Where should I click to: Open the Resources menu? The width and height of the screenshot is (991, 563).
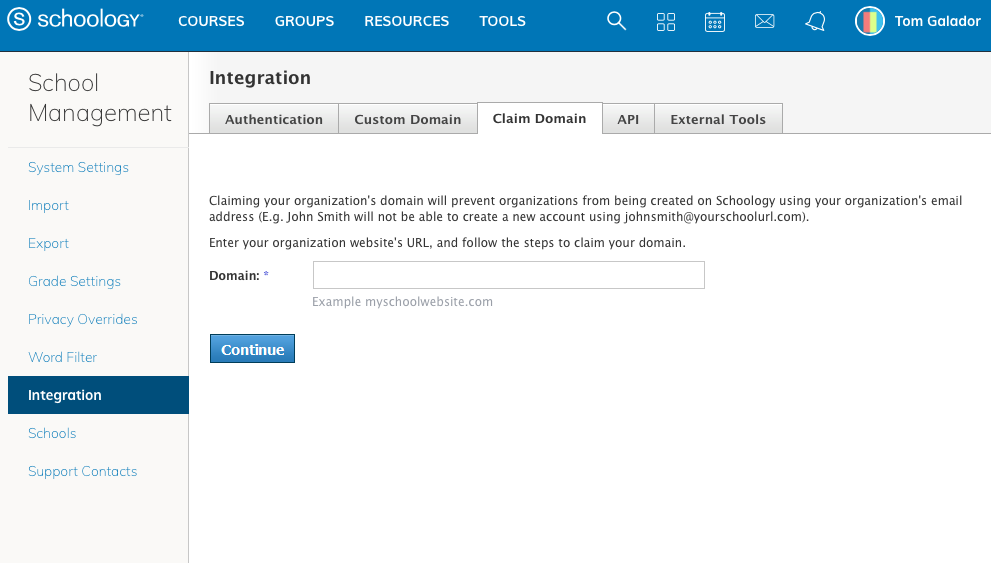pos(406,21)
